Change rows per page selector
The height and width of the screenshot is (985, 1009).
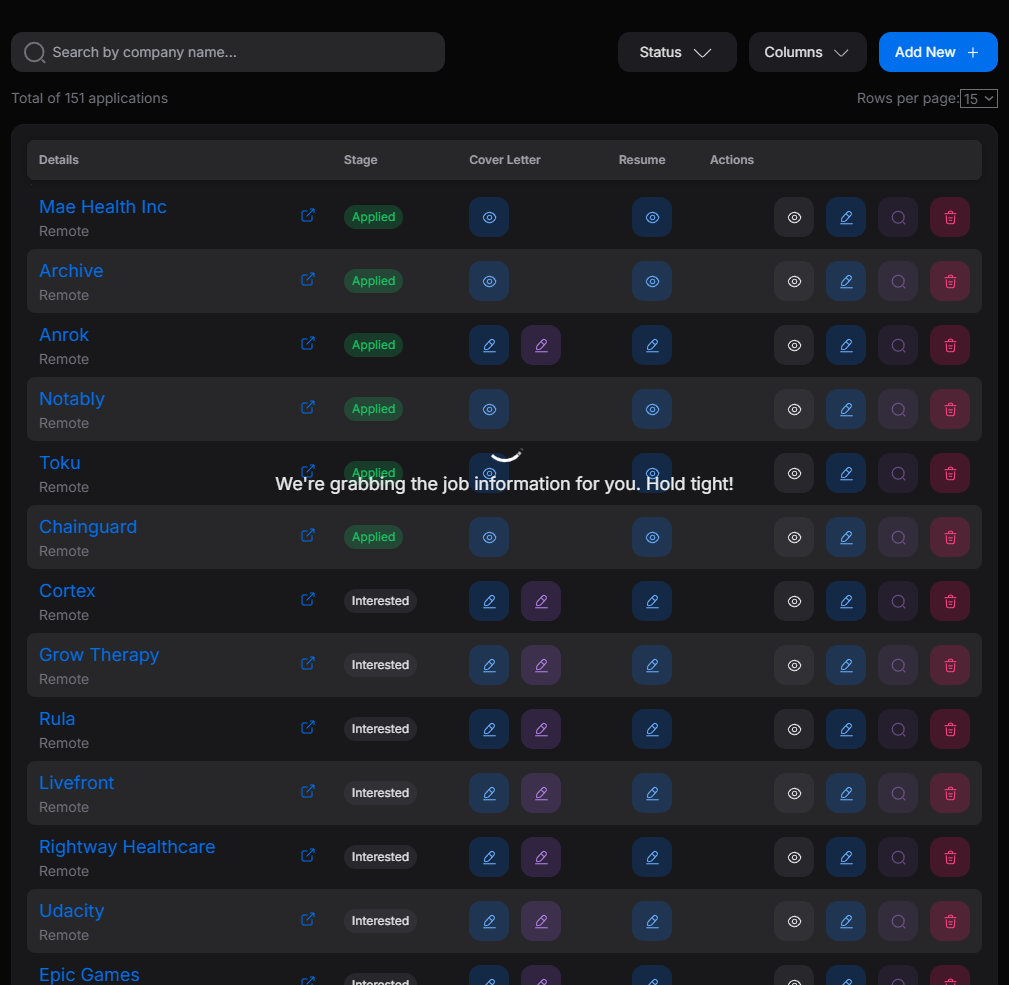coord(978,98)
